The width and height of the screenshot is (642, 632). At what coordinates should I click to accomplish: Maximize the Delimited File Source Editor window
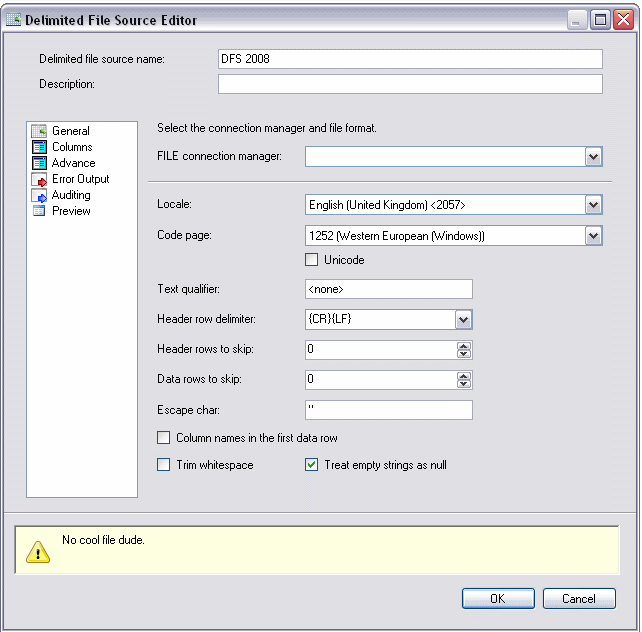click(x=600, y=20)
